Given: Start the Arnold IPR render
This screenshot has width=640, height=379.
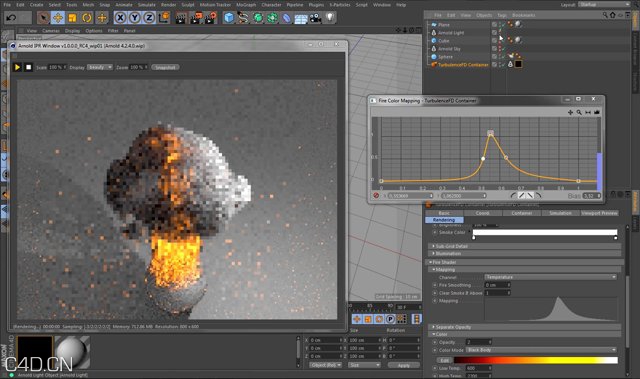Looking at the screenshot, I should (x=17, y=67).
